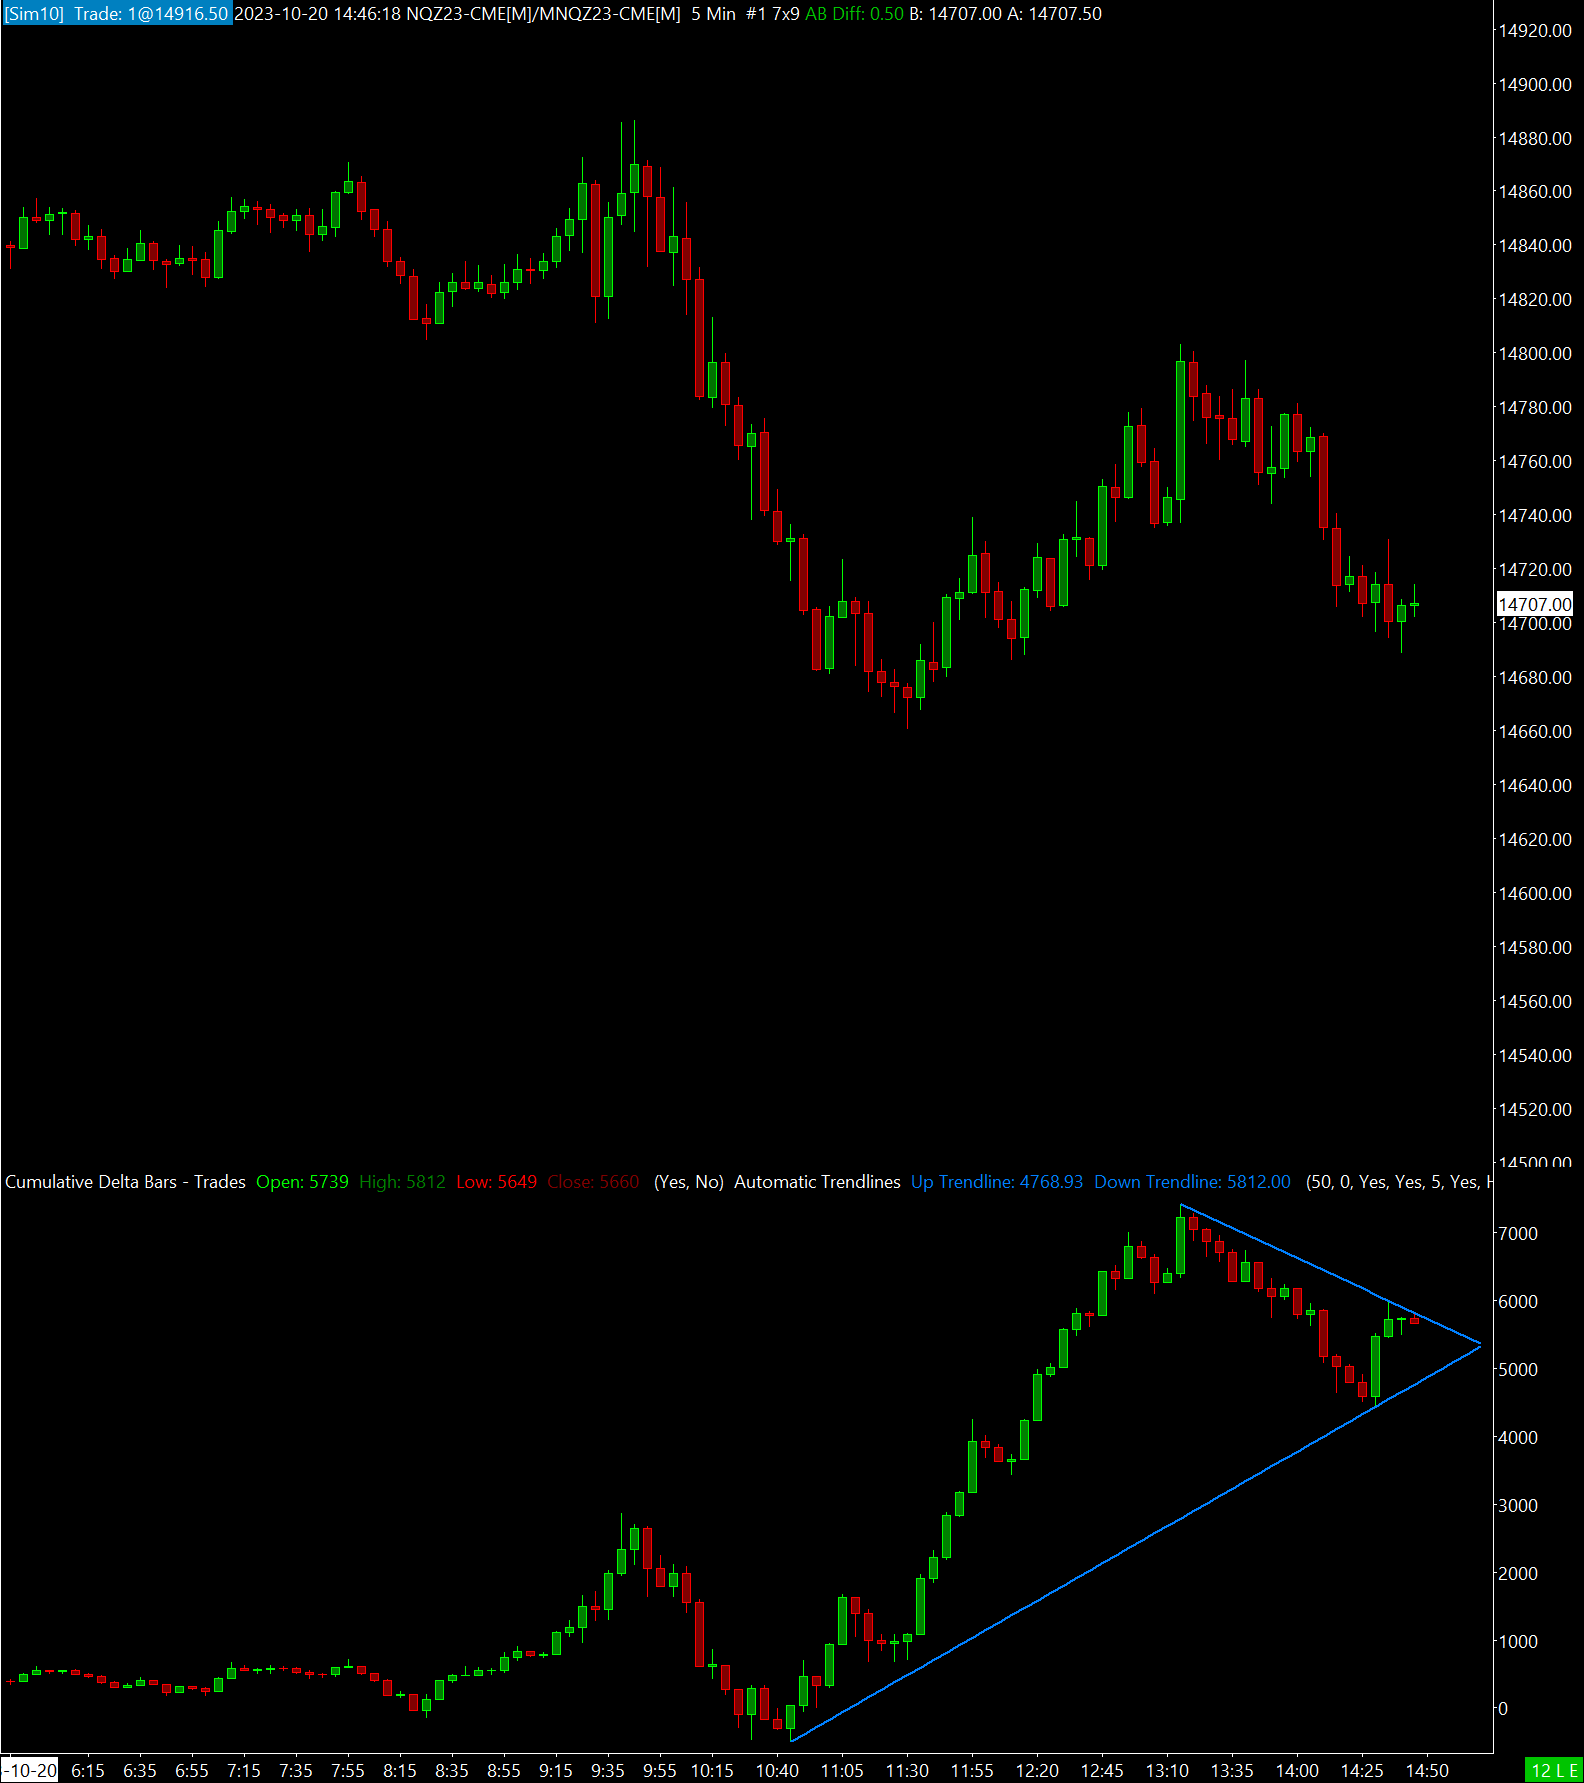Click the 12:20 time axis label
Screen dimensions: 1584x1783
tap(1037, 1771)
